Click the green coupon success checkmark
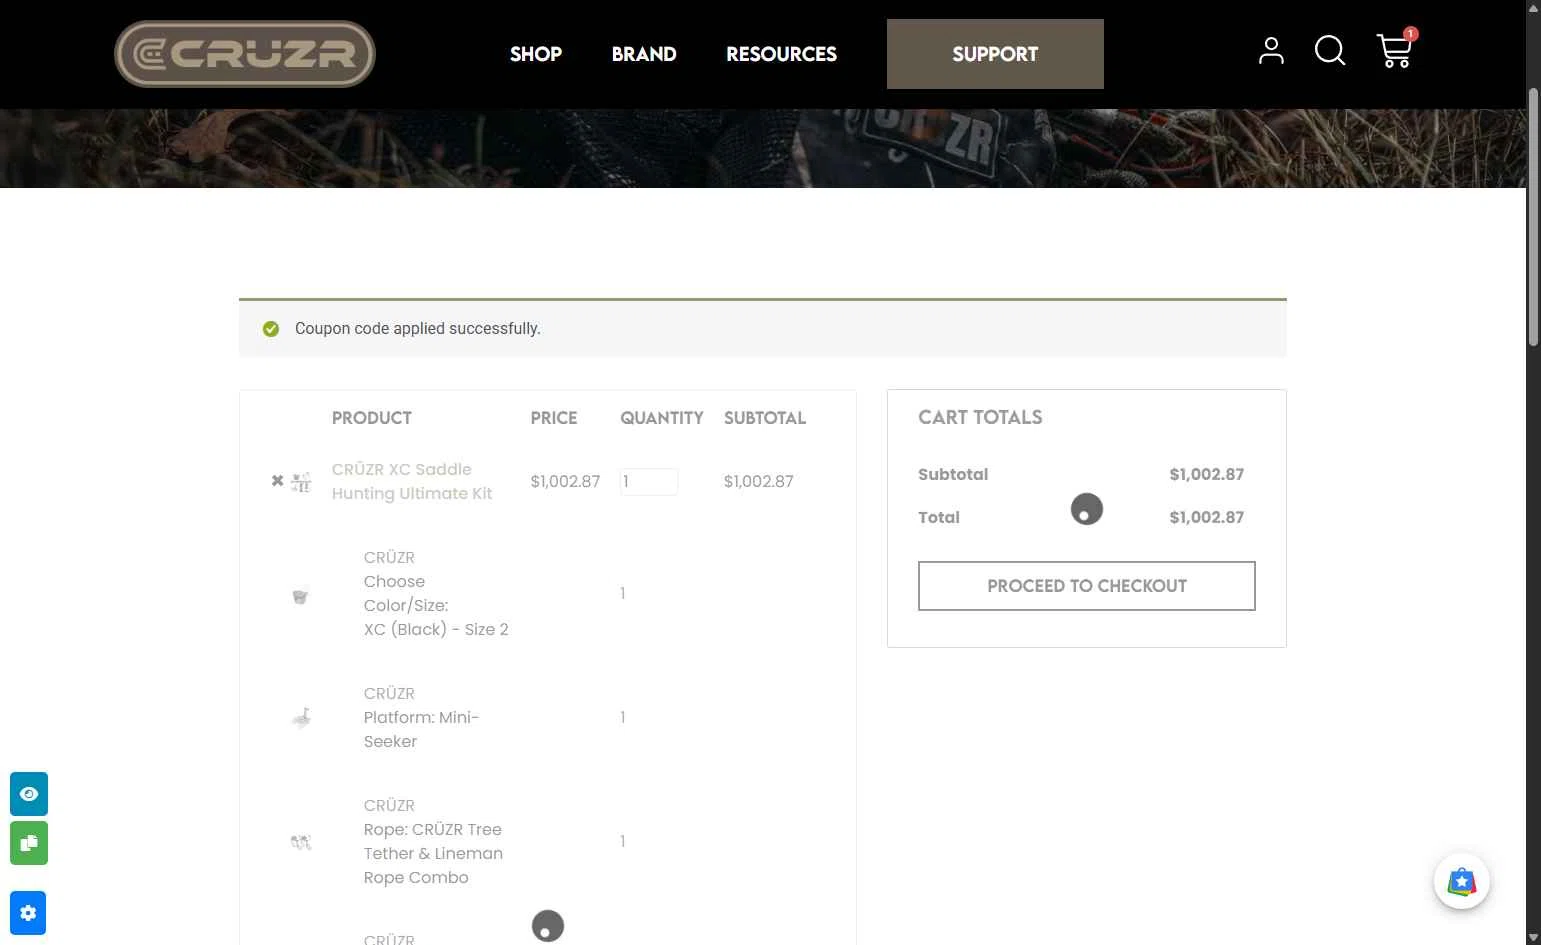The width and height of the screenshot is (1541, 945). click(x=271, y=329)
